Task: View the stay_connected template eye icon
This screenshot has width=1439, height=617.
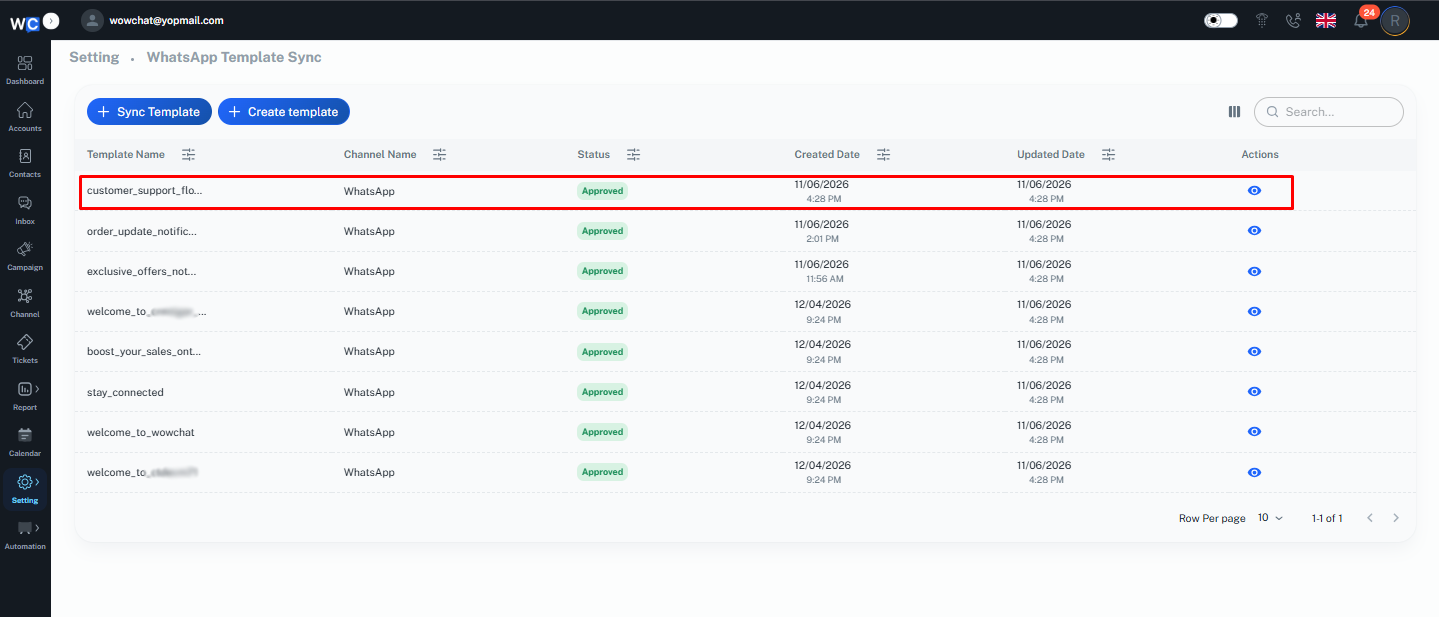Action: [x=1254, y=392]
